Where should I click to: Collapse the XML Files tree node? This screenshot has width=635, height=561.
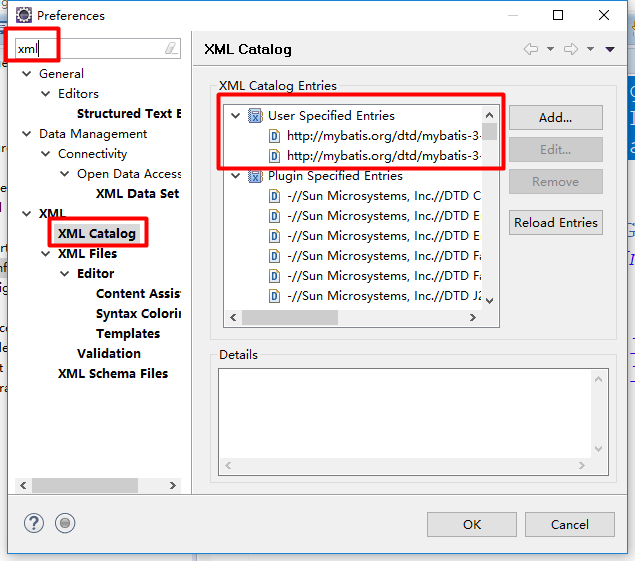coord(46,254)
